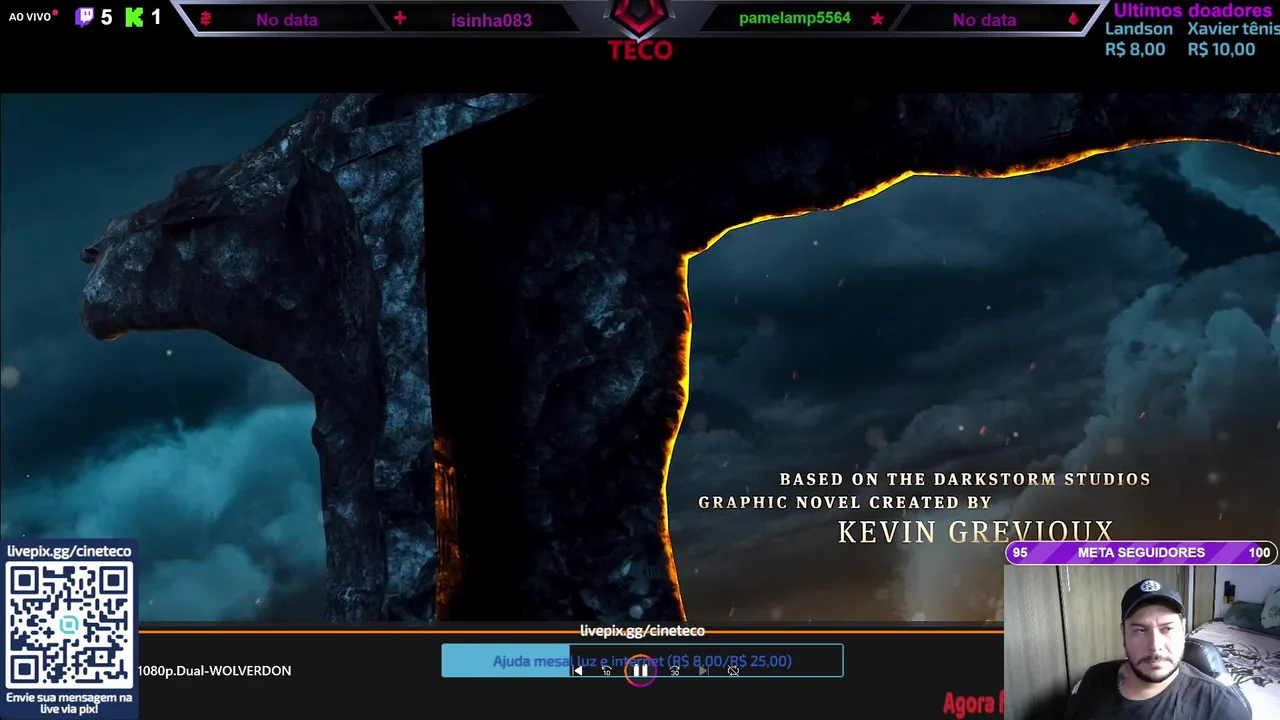The height and width of the screenshot is (720, 1280).
Task: Click the red plus follower icon
Action: click(400, 19)
